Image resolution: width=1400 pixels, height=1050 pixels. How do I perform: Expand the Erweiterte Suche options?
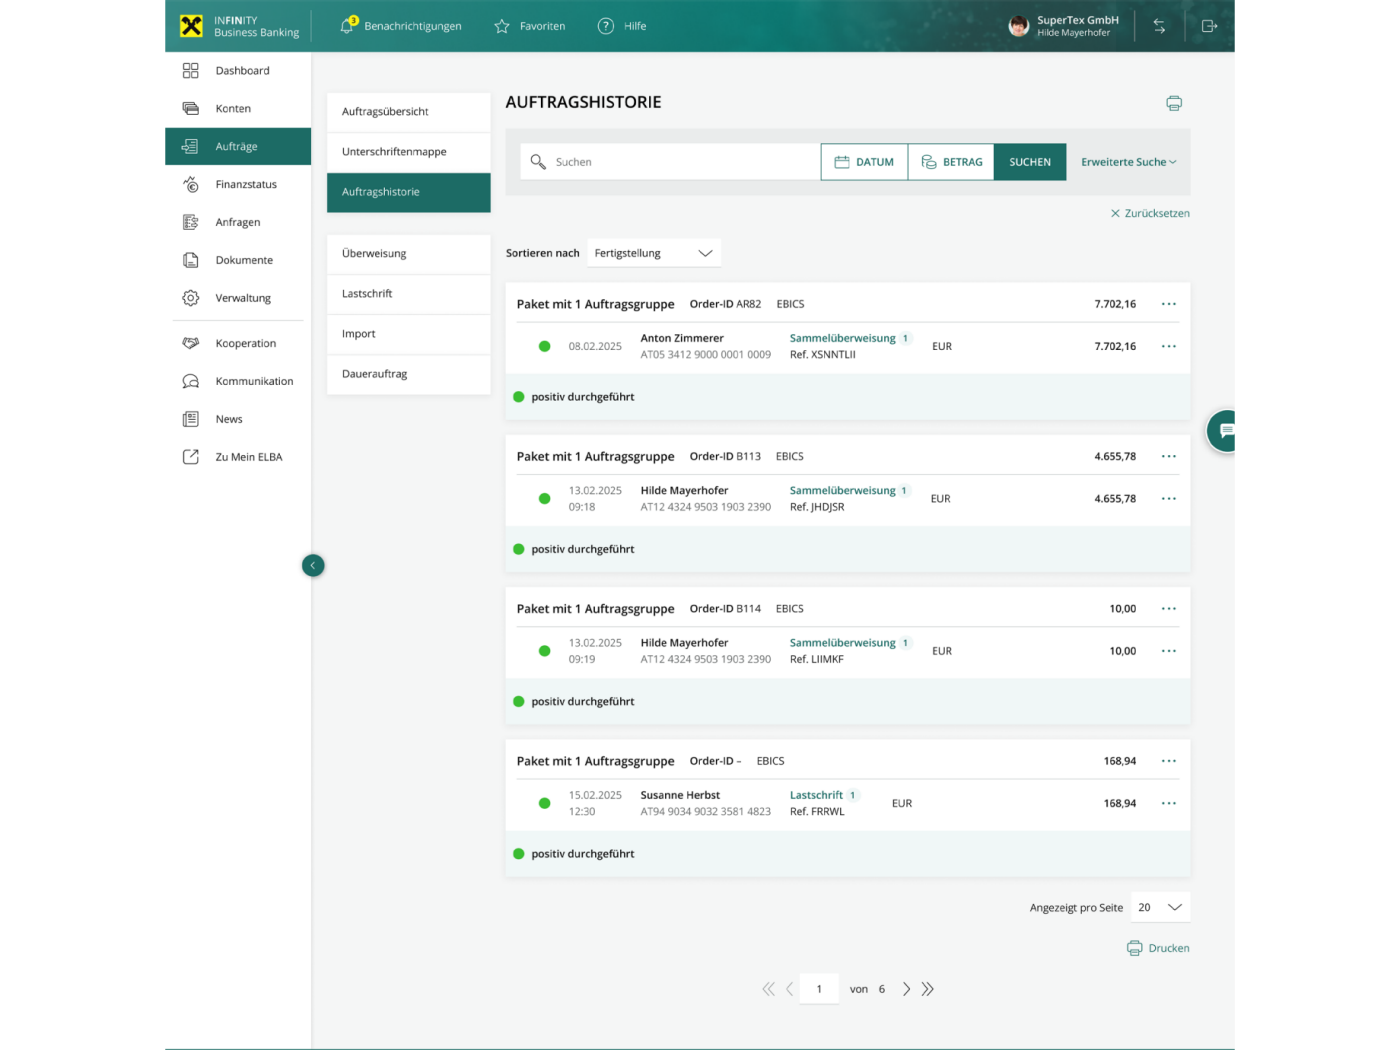(1128, 162)
